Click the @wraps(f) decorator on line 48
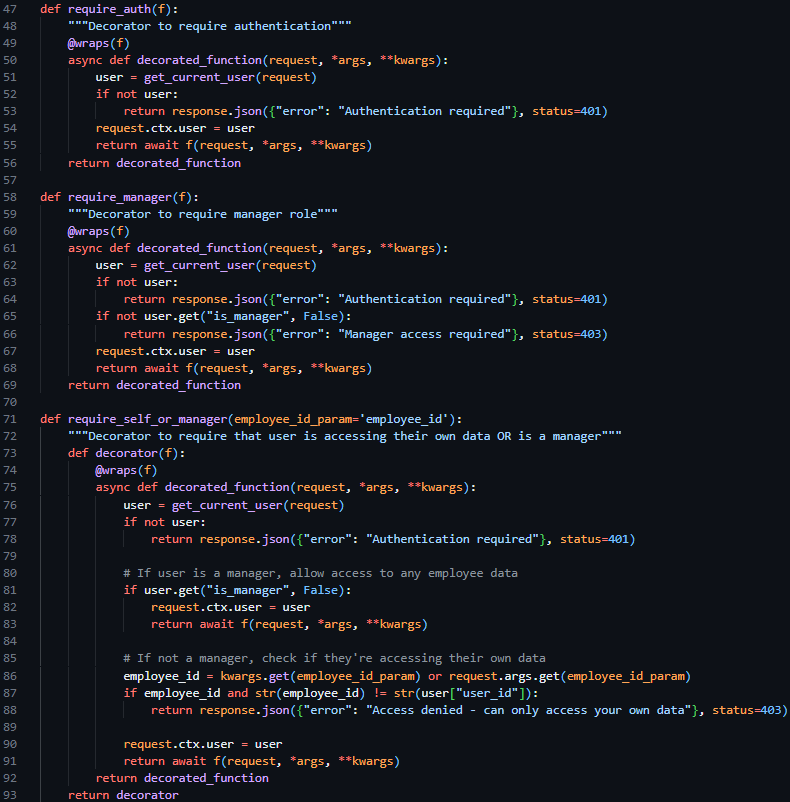Viewport: 790px width, 802px height. (98, 43)
